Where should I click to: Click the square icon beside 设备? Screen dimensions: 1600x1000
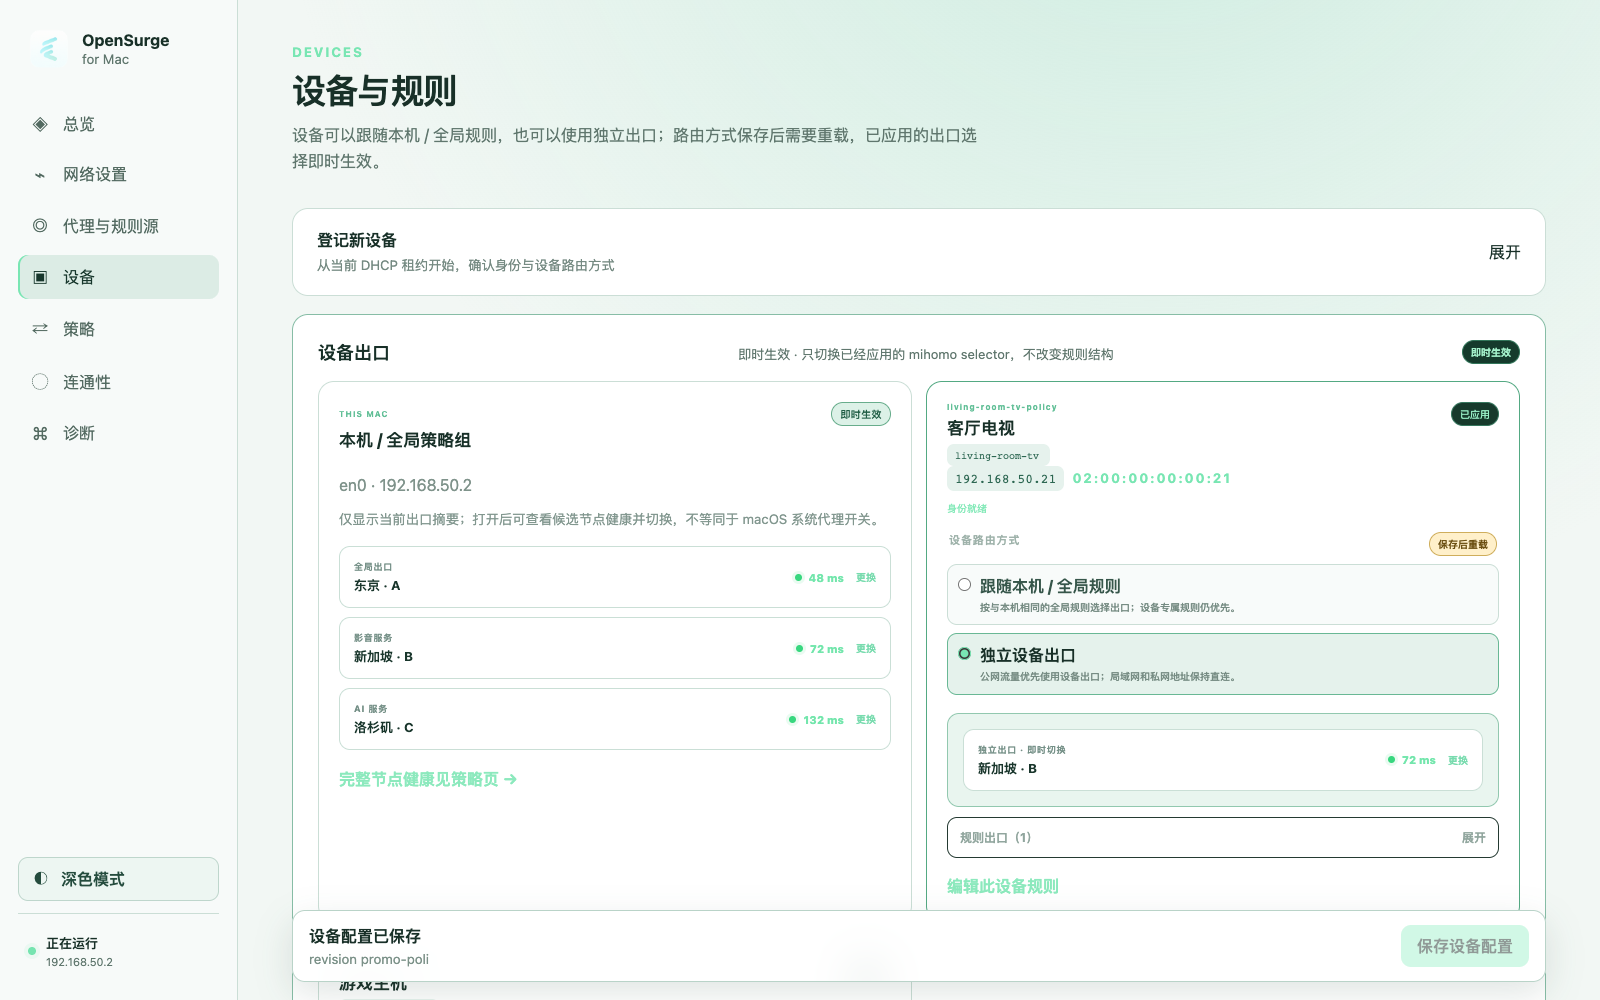coord(40,277)
